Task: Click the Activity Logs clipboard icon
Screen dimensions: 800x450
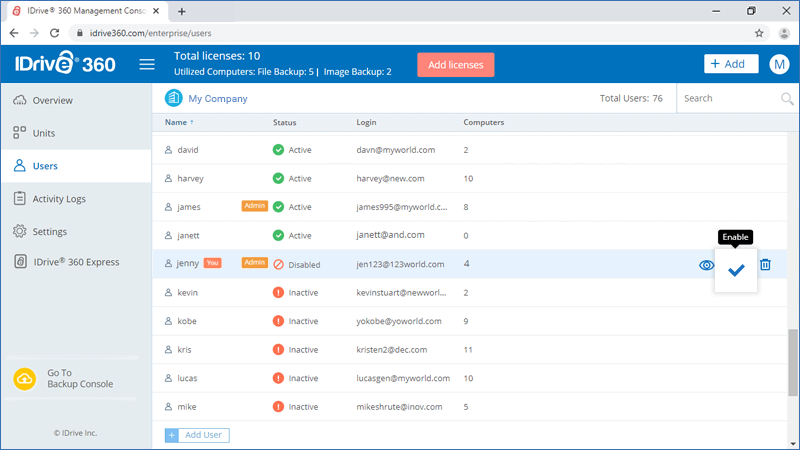Action: tap(19, 198)
